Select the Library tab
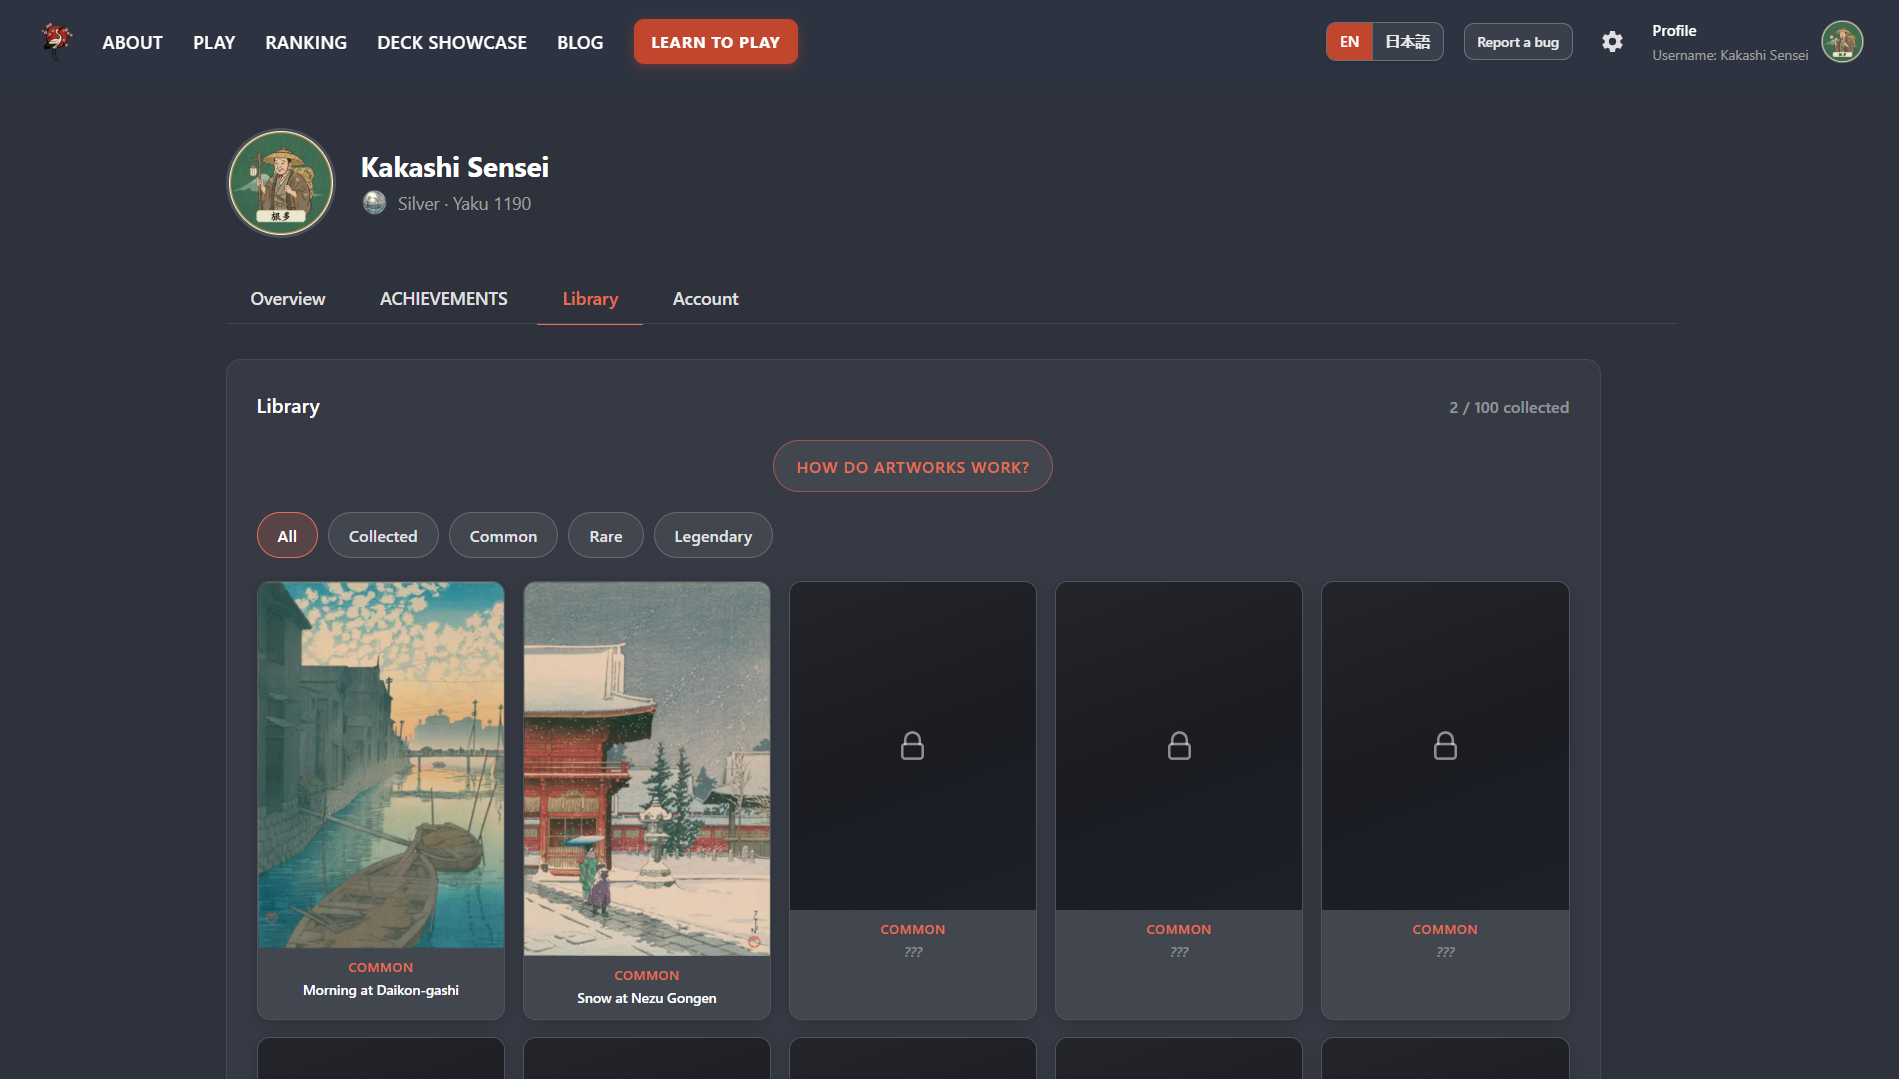1899x1079 pixels. point(590,299)
